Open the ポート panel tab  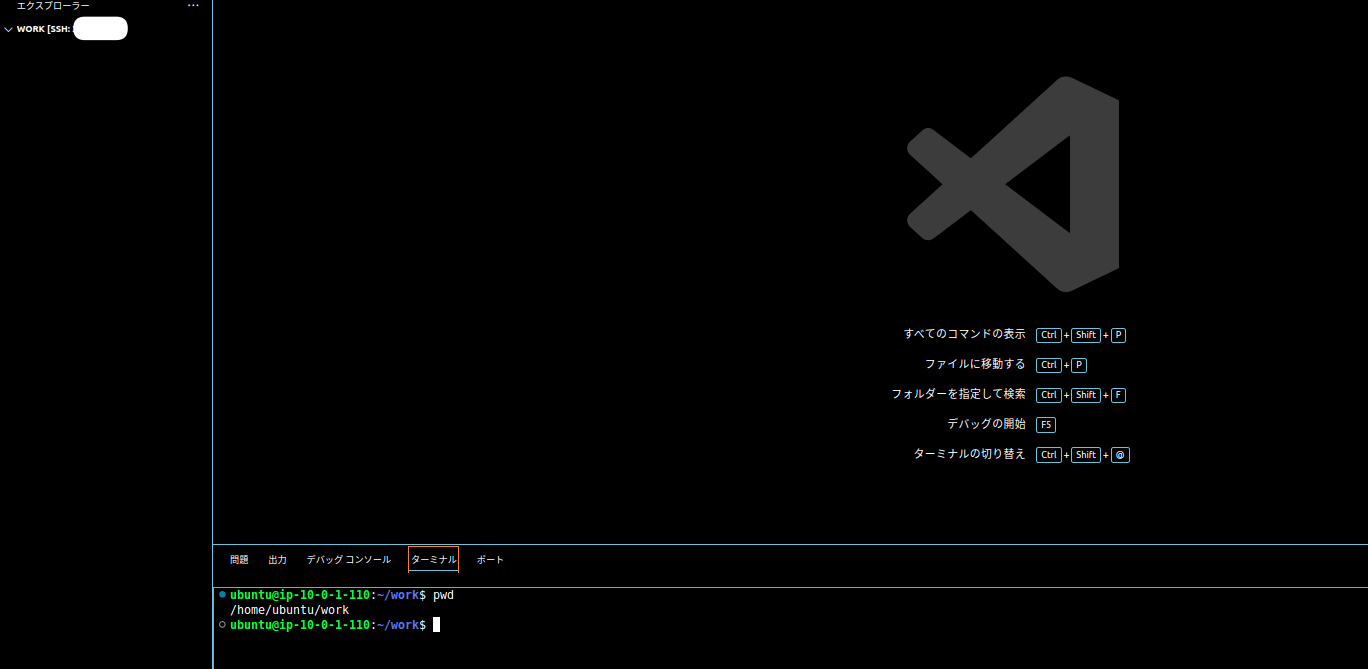pos(490,560)
